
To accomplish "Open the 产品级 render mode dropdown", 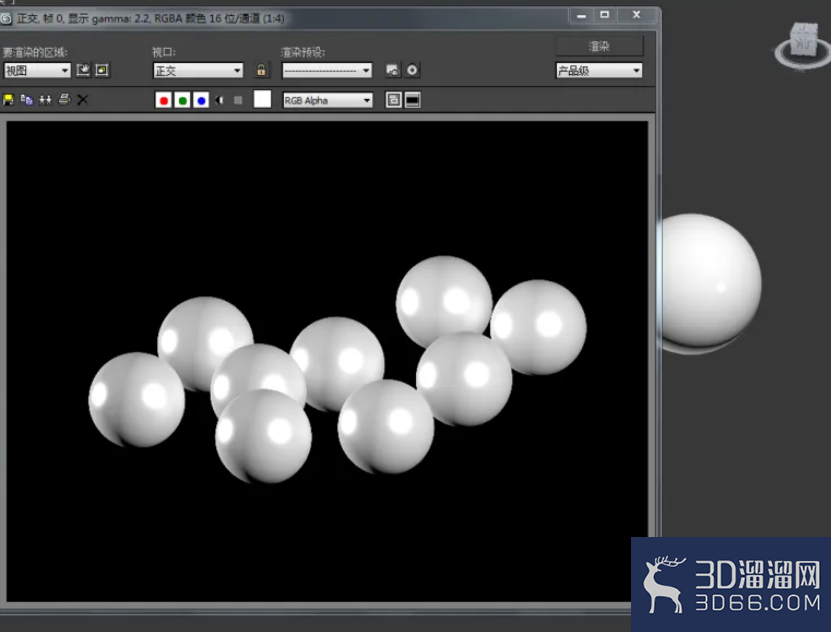I will point(599,70).
